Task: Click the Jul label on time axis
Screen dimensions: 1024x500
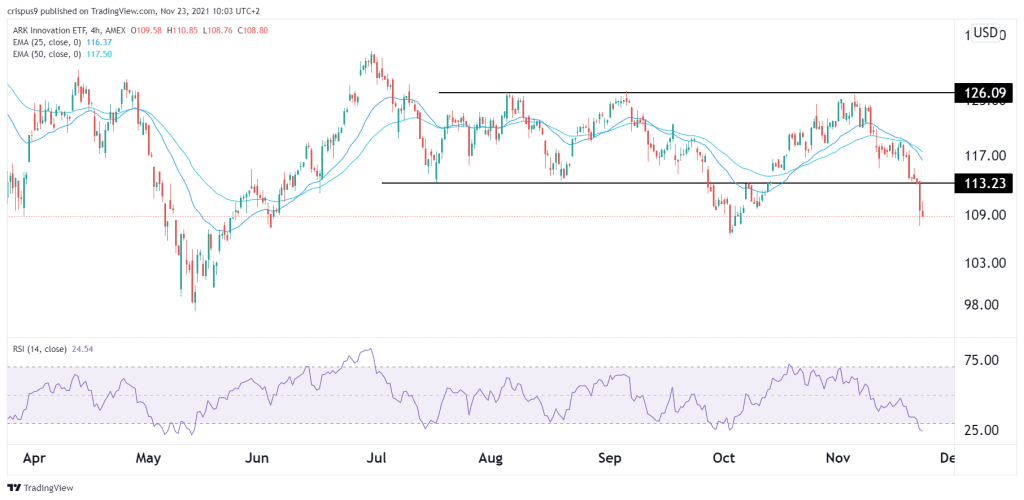Action: pos(377,459)
